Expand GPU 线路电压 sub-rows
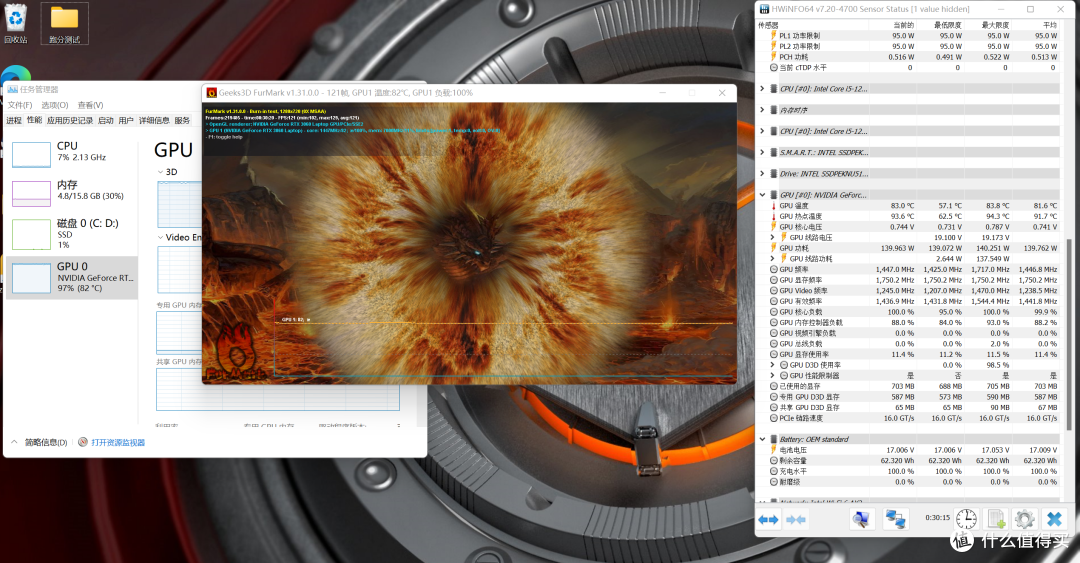 click(772, 237)
